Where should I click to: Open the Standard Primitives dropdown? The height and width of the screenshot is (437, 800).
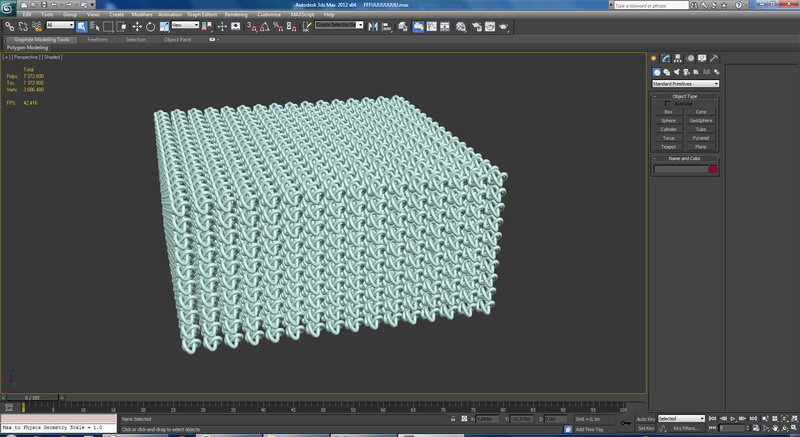pos(685,83)
